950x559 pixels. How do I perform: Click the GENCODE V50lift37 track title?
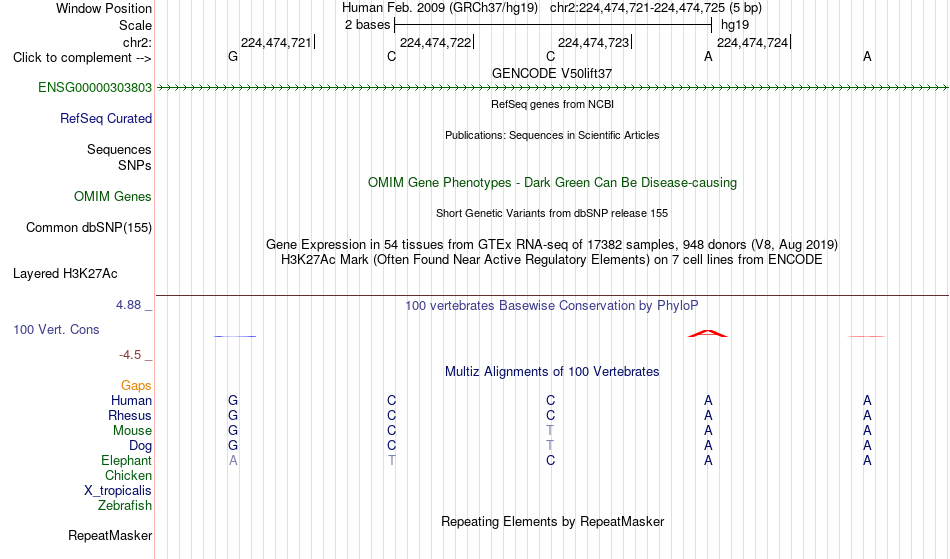pyautogui.click(x=552, y=74)
